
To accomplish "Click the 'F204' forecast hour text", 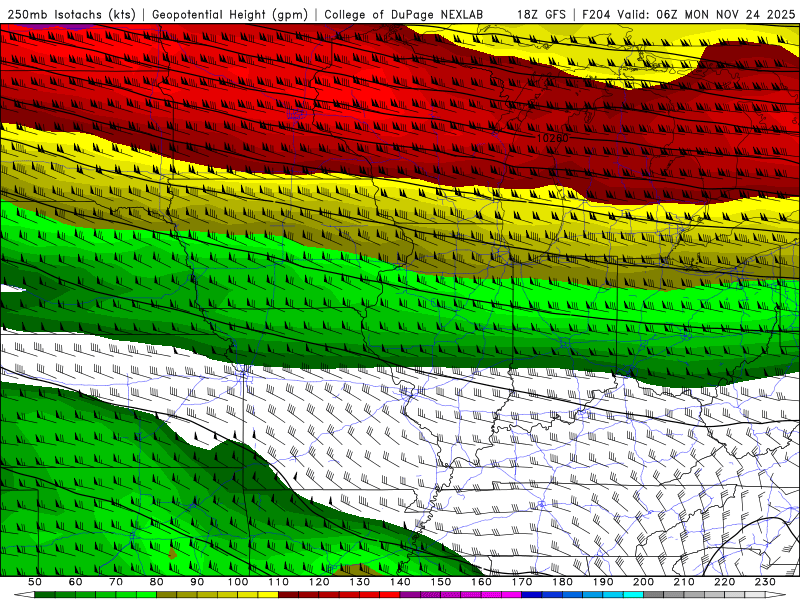I will click(x=597, y=14).
